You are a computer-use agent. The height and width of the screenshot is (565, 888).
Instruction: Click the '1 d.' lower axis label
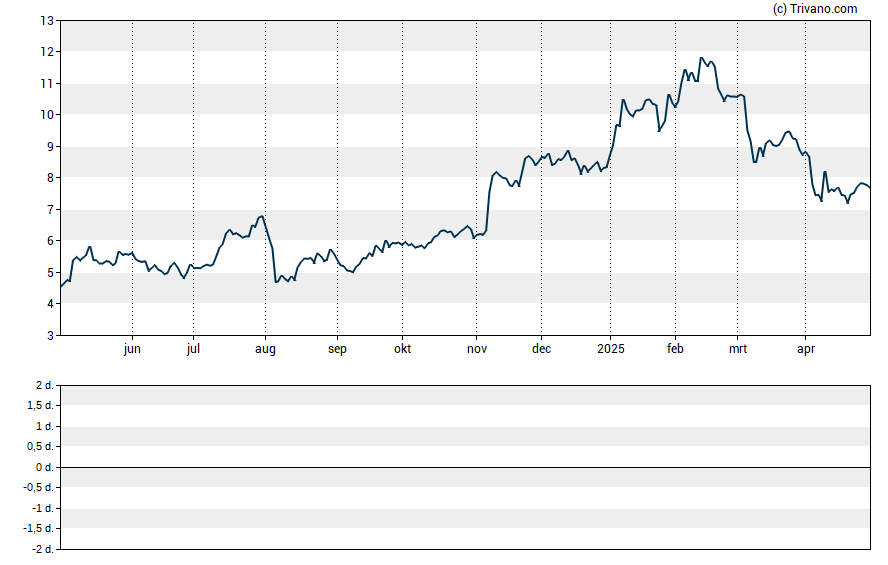[45, 426]
